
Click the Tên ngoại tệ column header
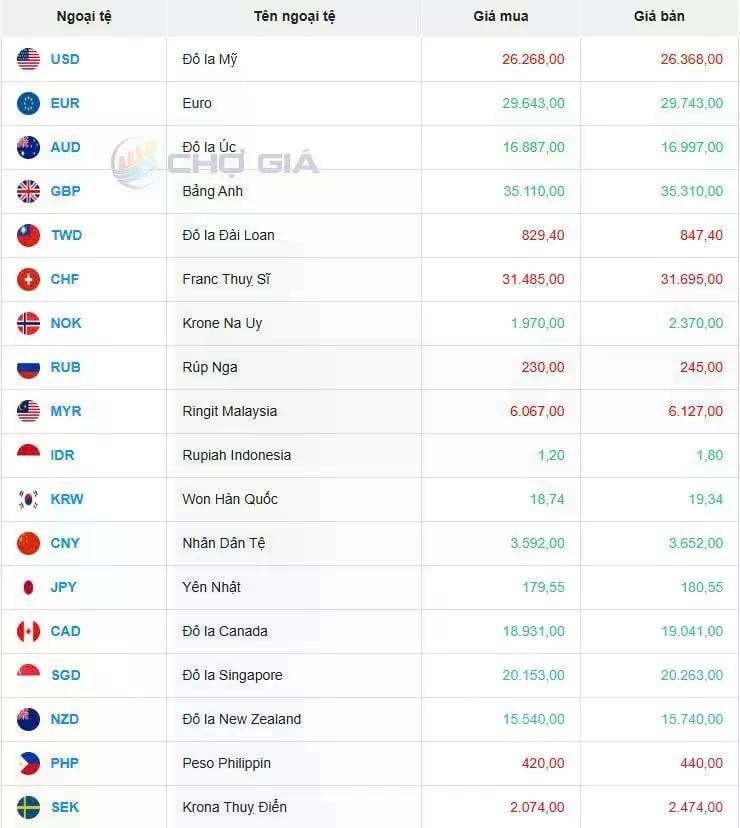click(x=294, y=16)
